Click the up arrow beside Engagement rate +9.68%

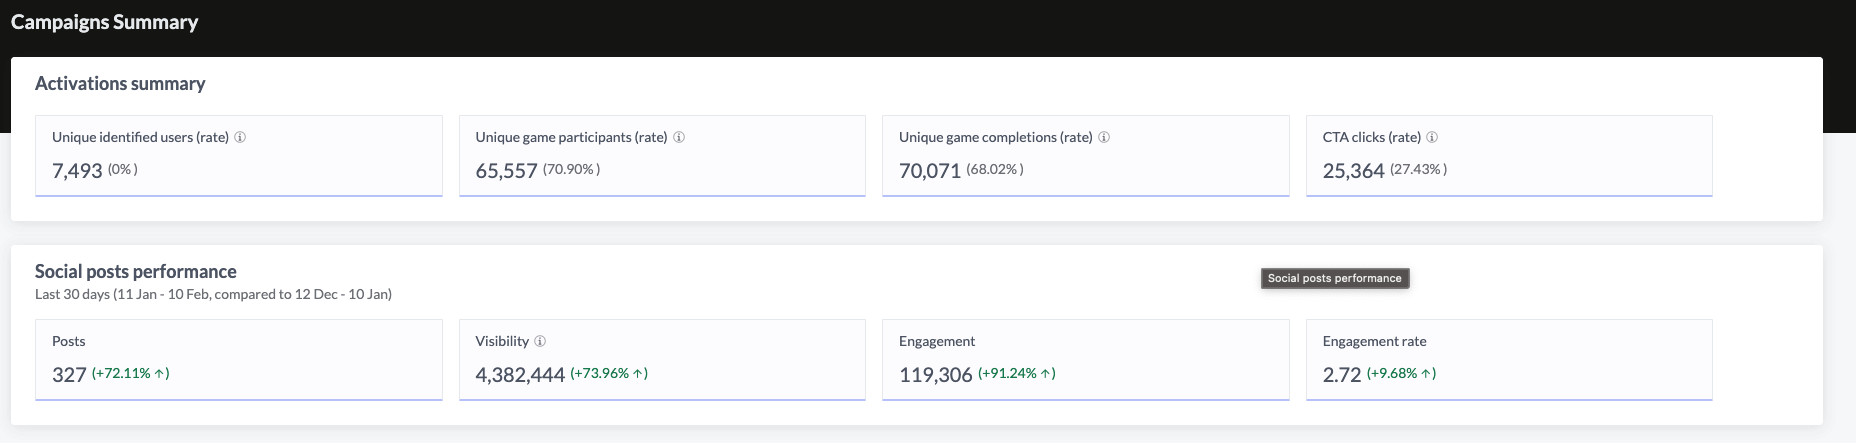1427,374
